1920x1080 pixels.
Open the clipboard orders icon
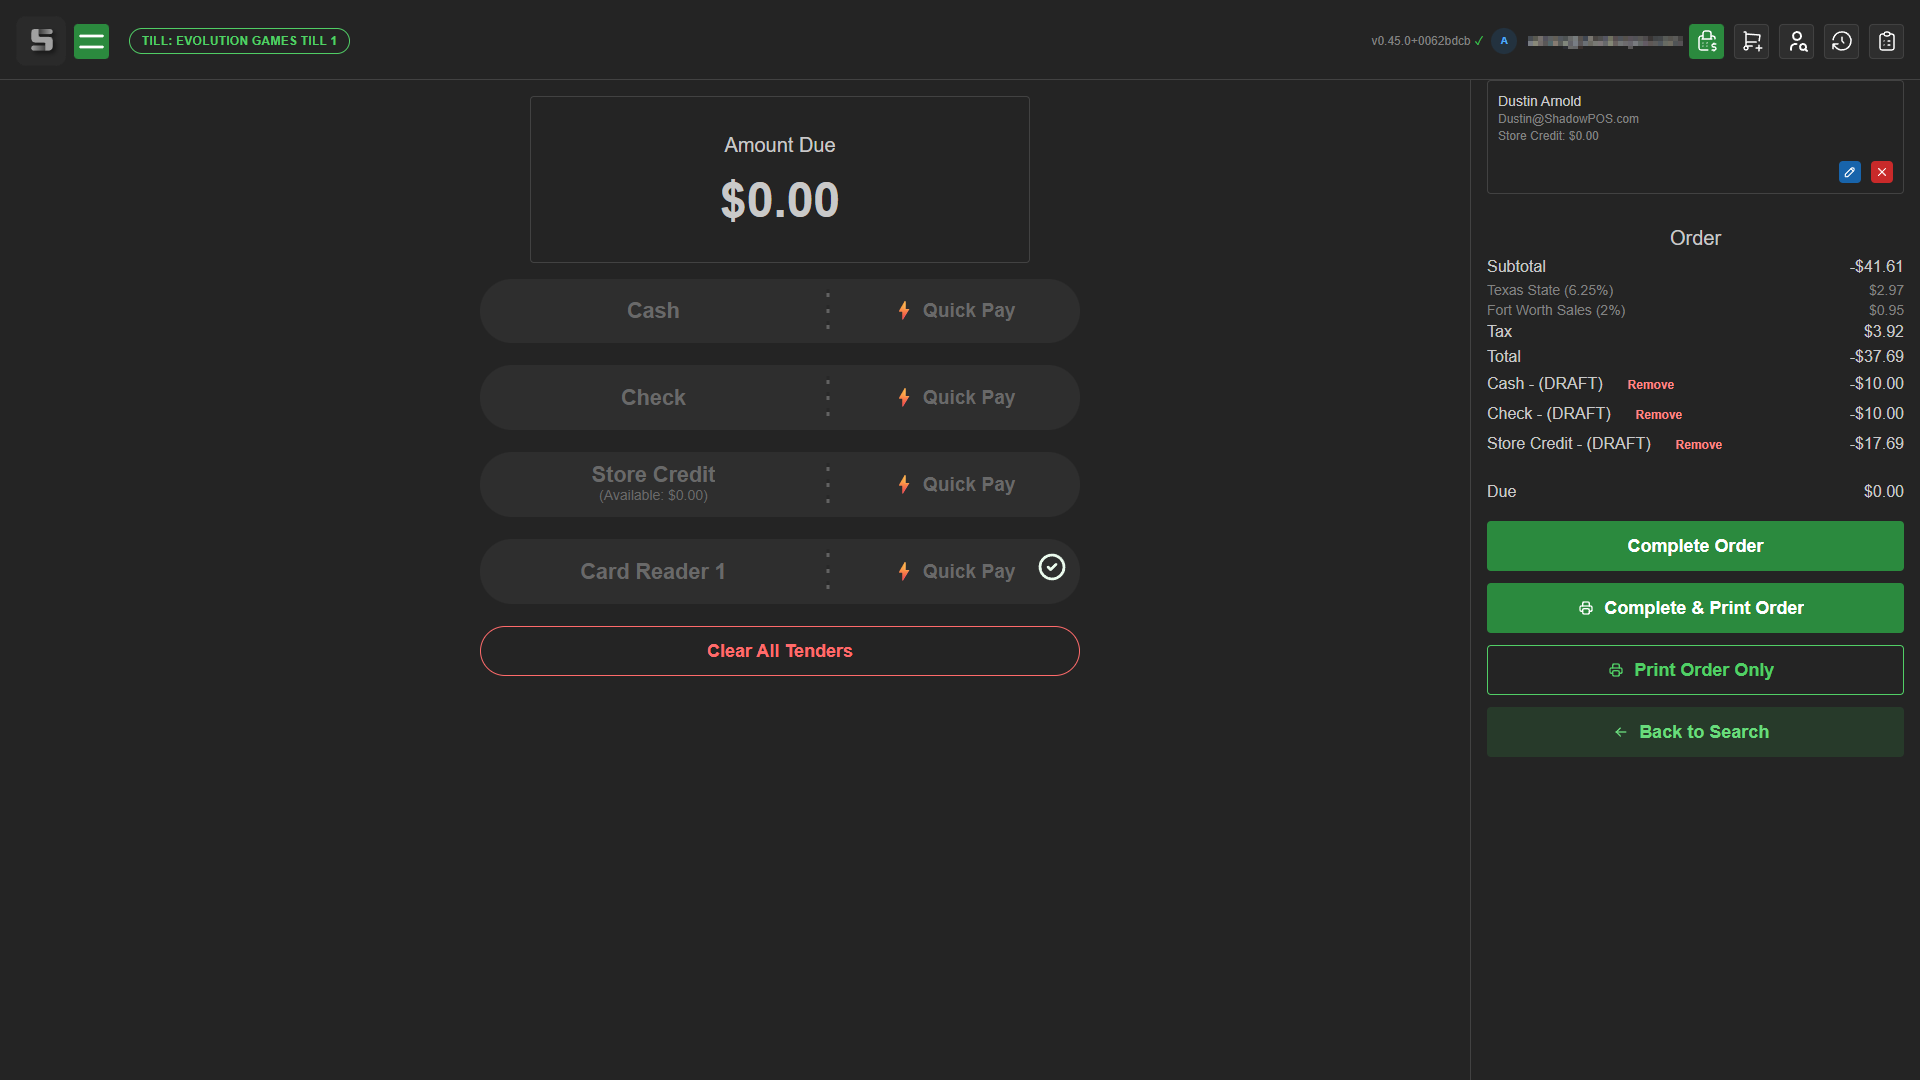coord(1887,41)
